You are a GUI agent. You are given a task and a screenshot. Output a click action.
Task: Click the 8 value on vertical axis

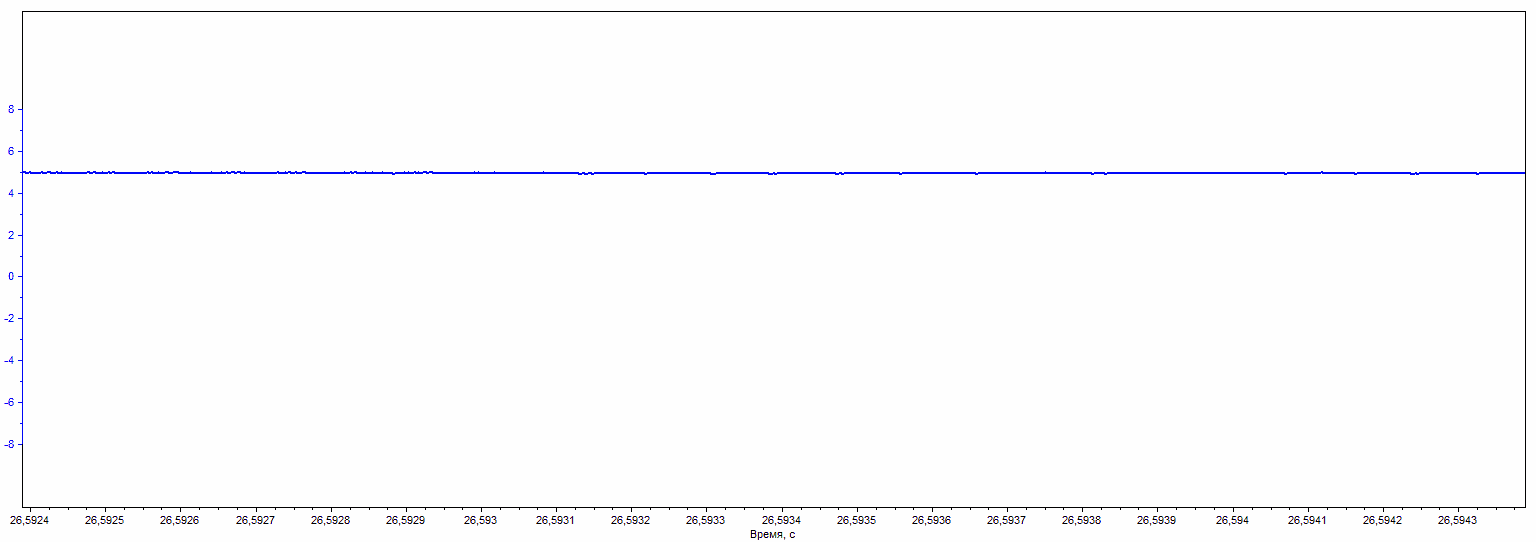pyautogui.click(x=12, y=110)
